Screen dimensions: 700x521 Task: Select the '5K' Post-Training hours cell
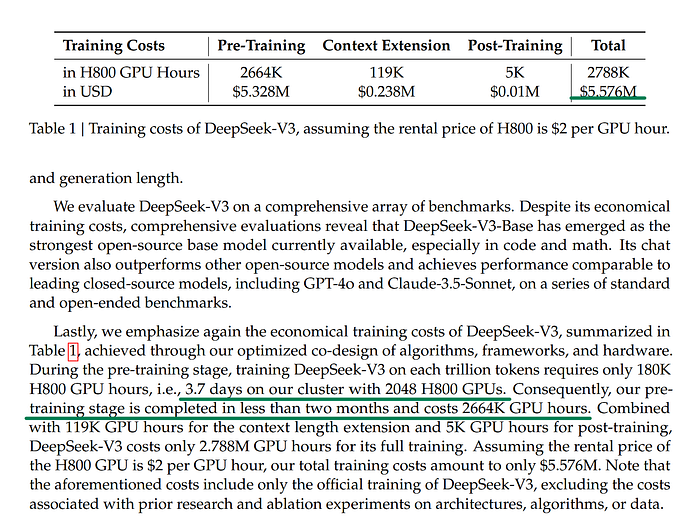coord(515,72)
